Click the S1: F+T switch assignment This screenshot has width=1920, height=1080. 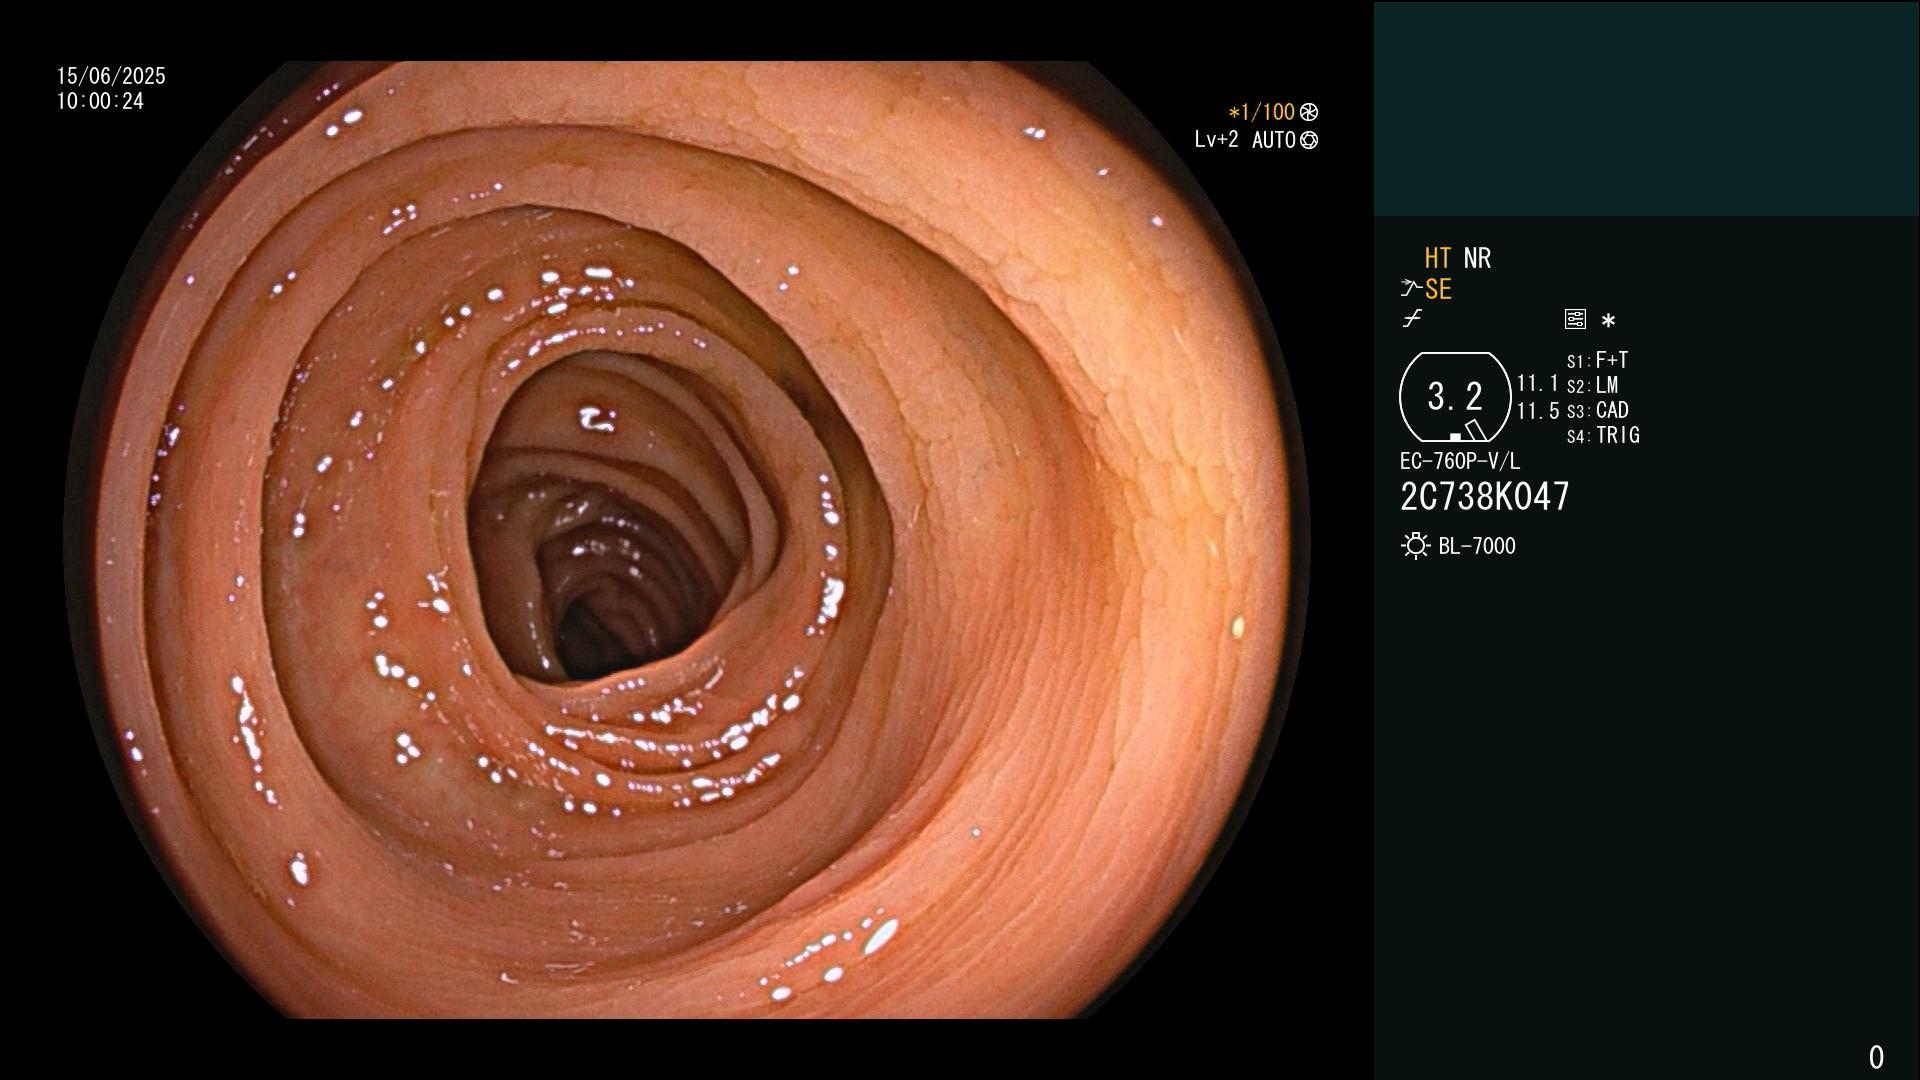click(1597, 360)
